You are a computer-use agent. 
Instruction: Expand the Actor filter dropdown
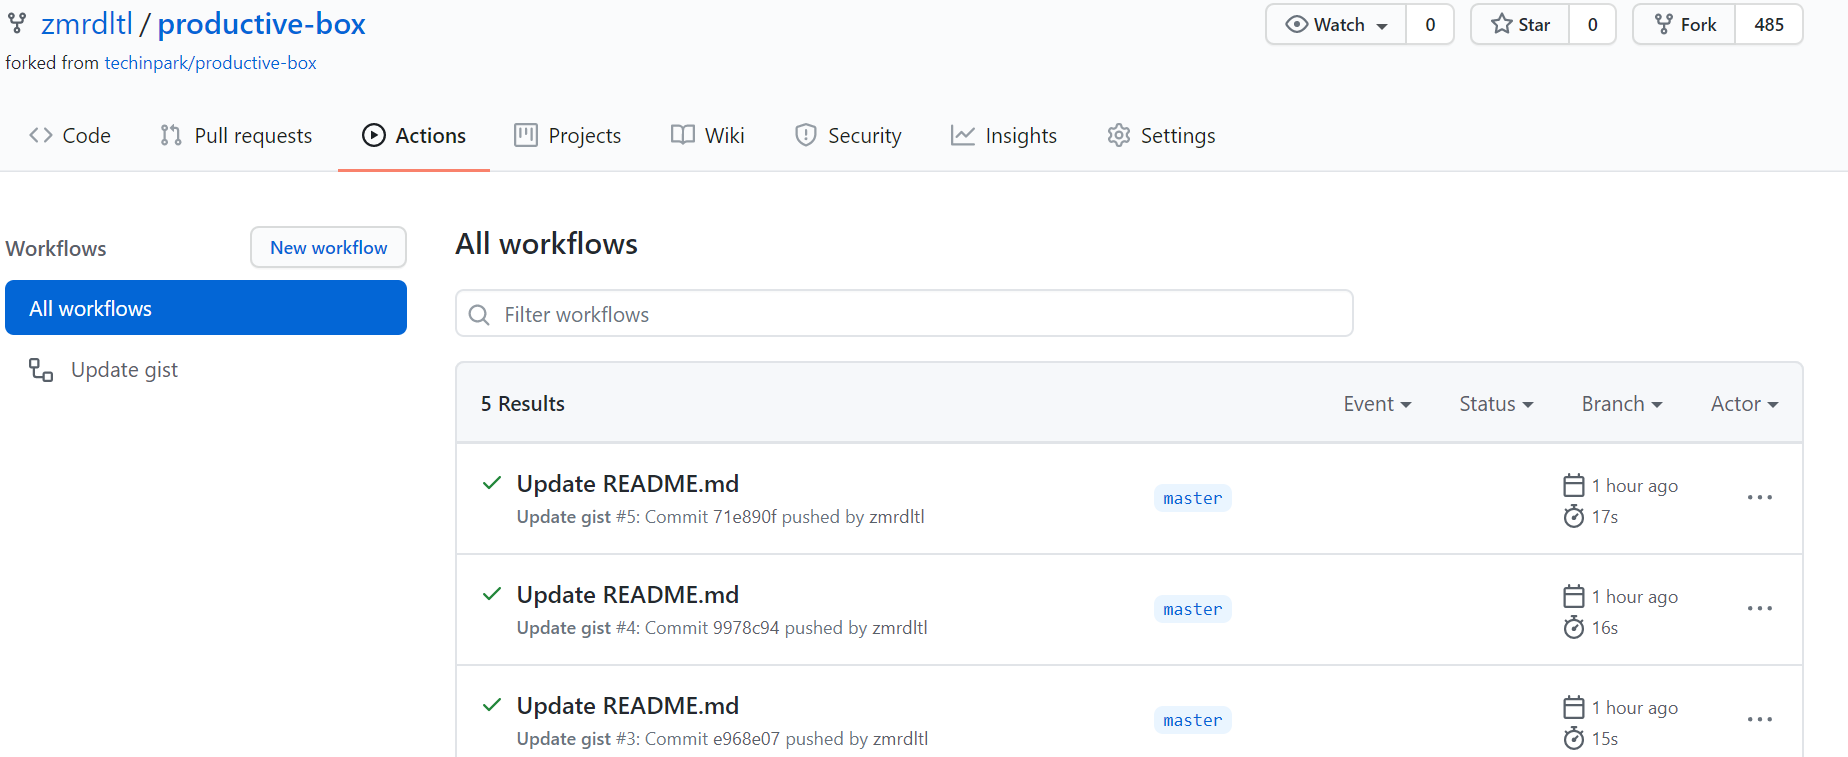coord(1744,404)
